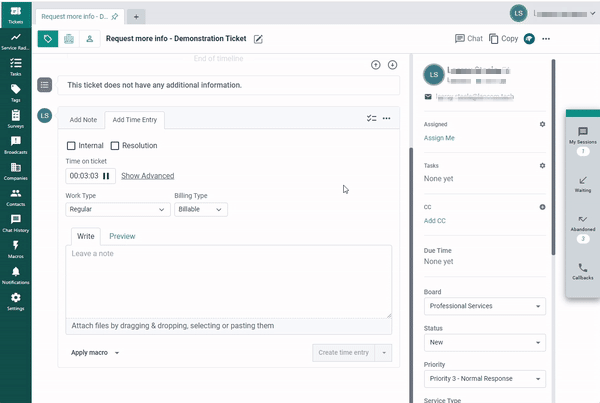
Task: Click the attach files drop area
Action: point(228,326)
